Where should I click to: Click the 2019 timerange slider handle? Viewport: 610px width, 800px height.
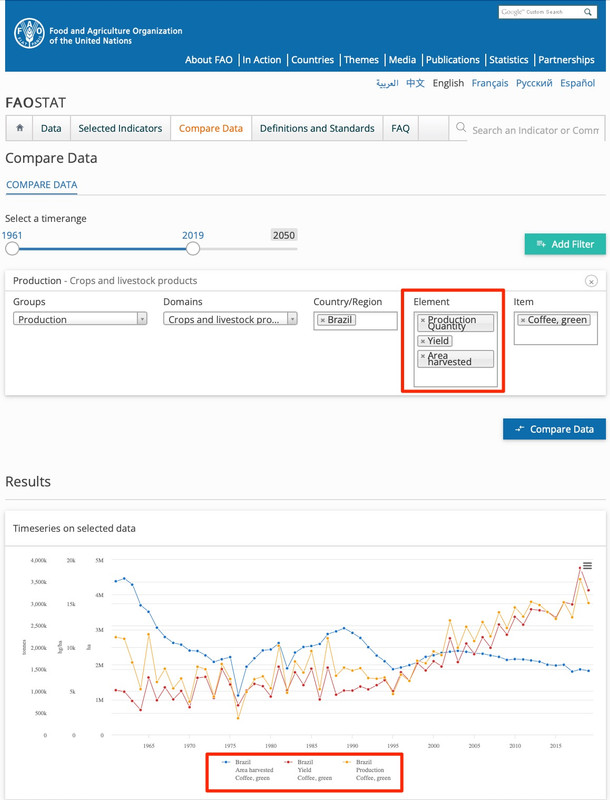point(193,248)
